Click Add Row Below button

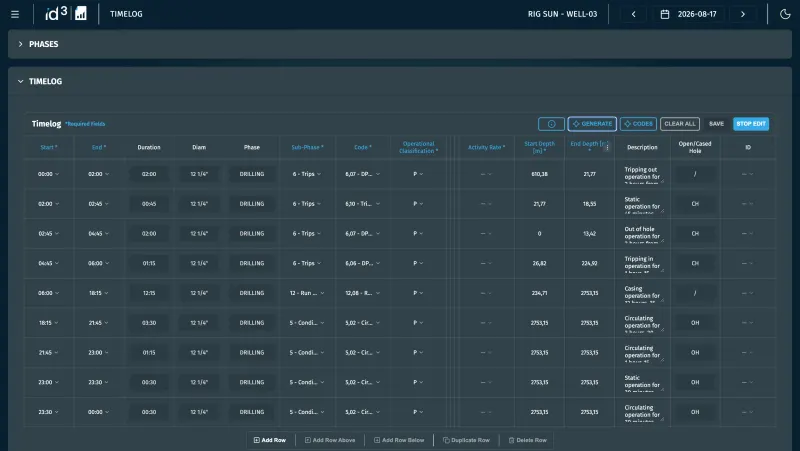coord(399,440)
